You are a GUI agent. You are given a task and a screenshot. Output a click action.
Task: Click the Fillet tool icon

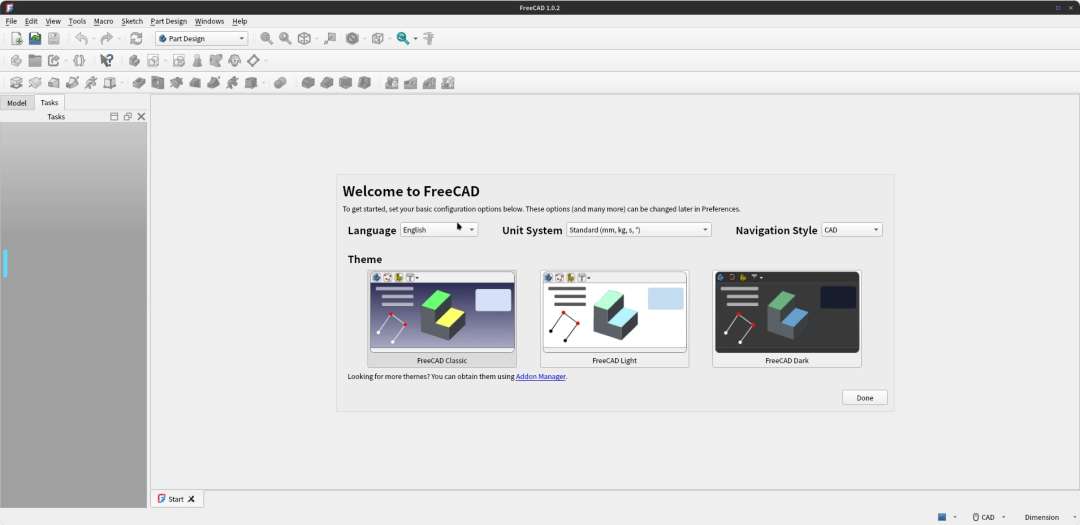point(308,83)
